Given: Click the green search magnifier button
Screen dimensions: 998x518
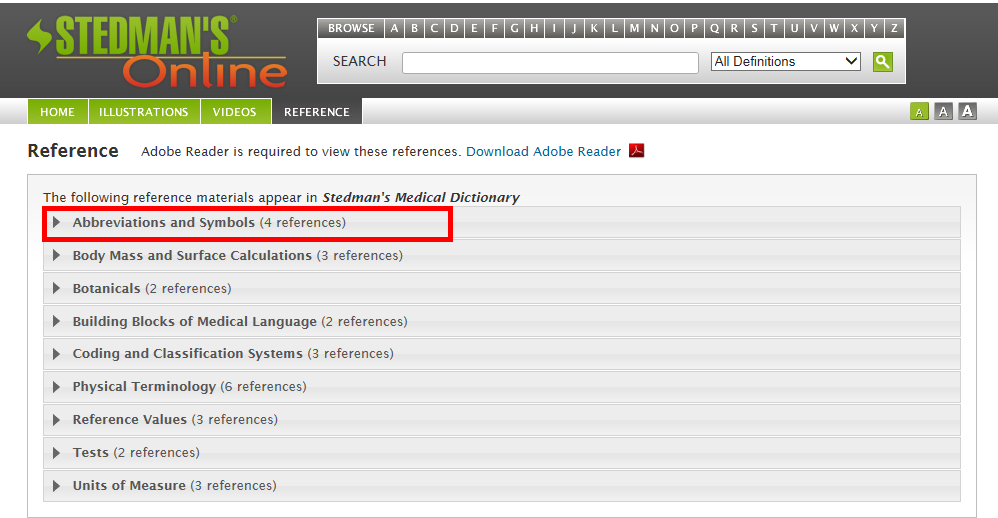Looking at the screenshot, I should [882, 62].
